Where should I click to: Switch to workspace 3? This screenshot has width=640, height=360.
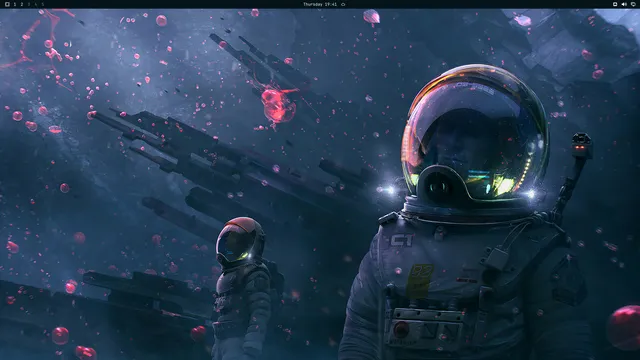pos(29,4)
